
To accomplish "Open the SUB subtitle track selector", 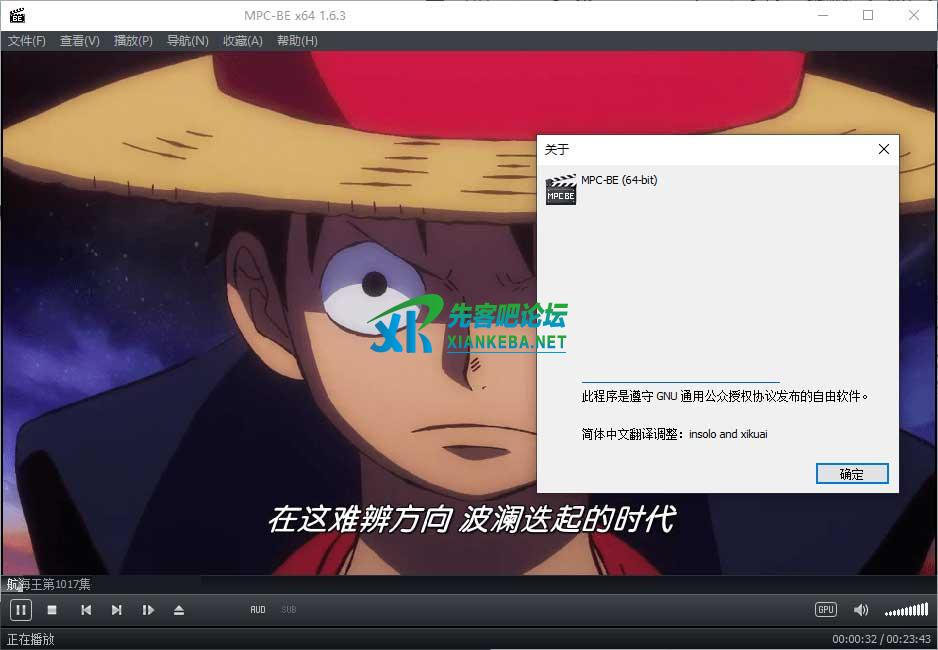I will tap(288, 610).
